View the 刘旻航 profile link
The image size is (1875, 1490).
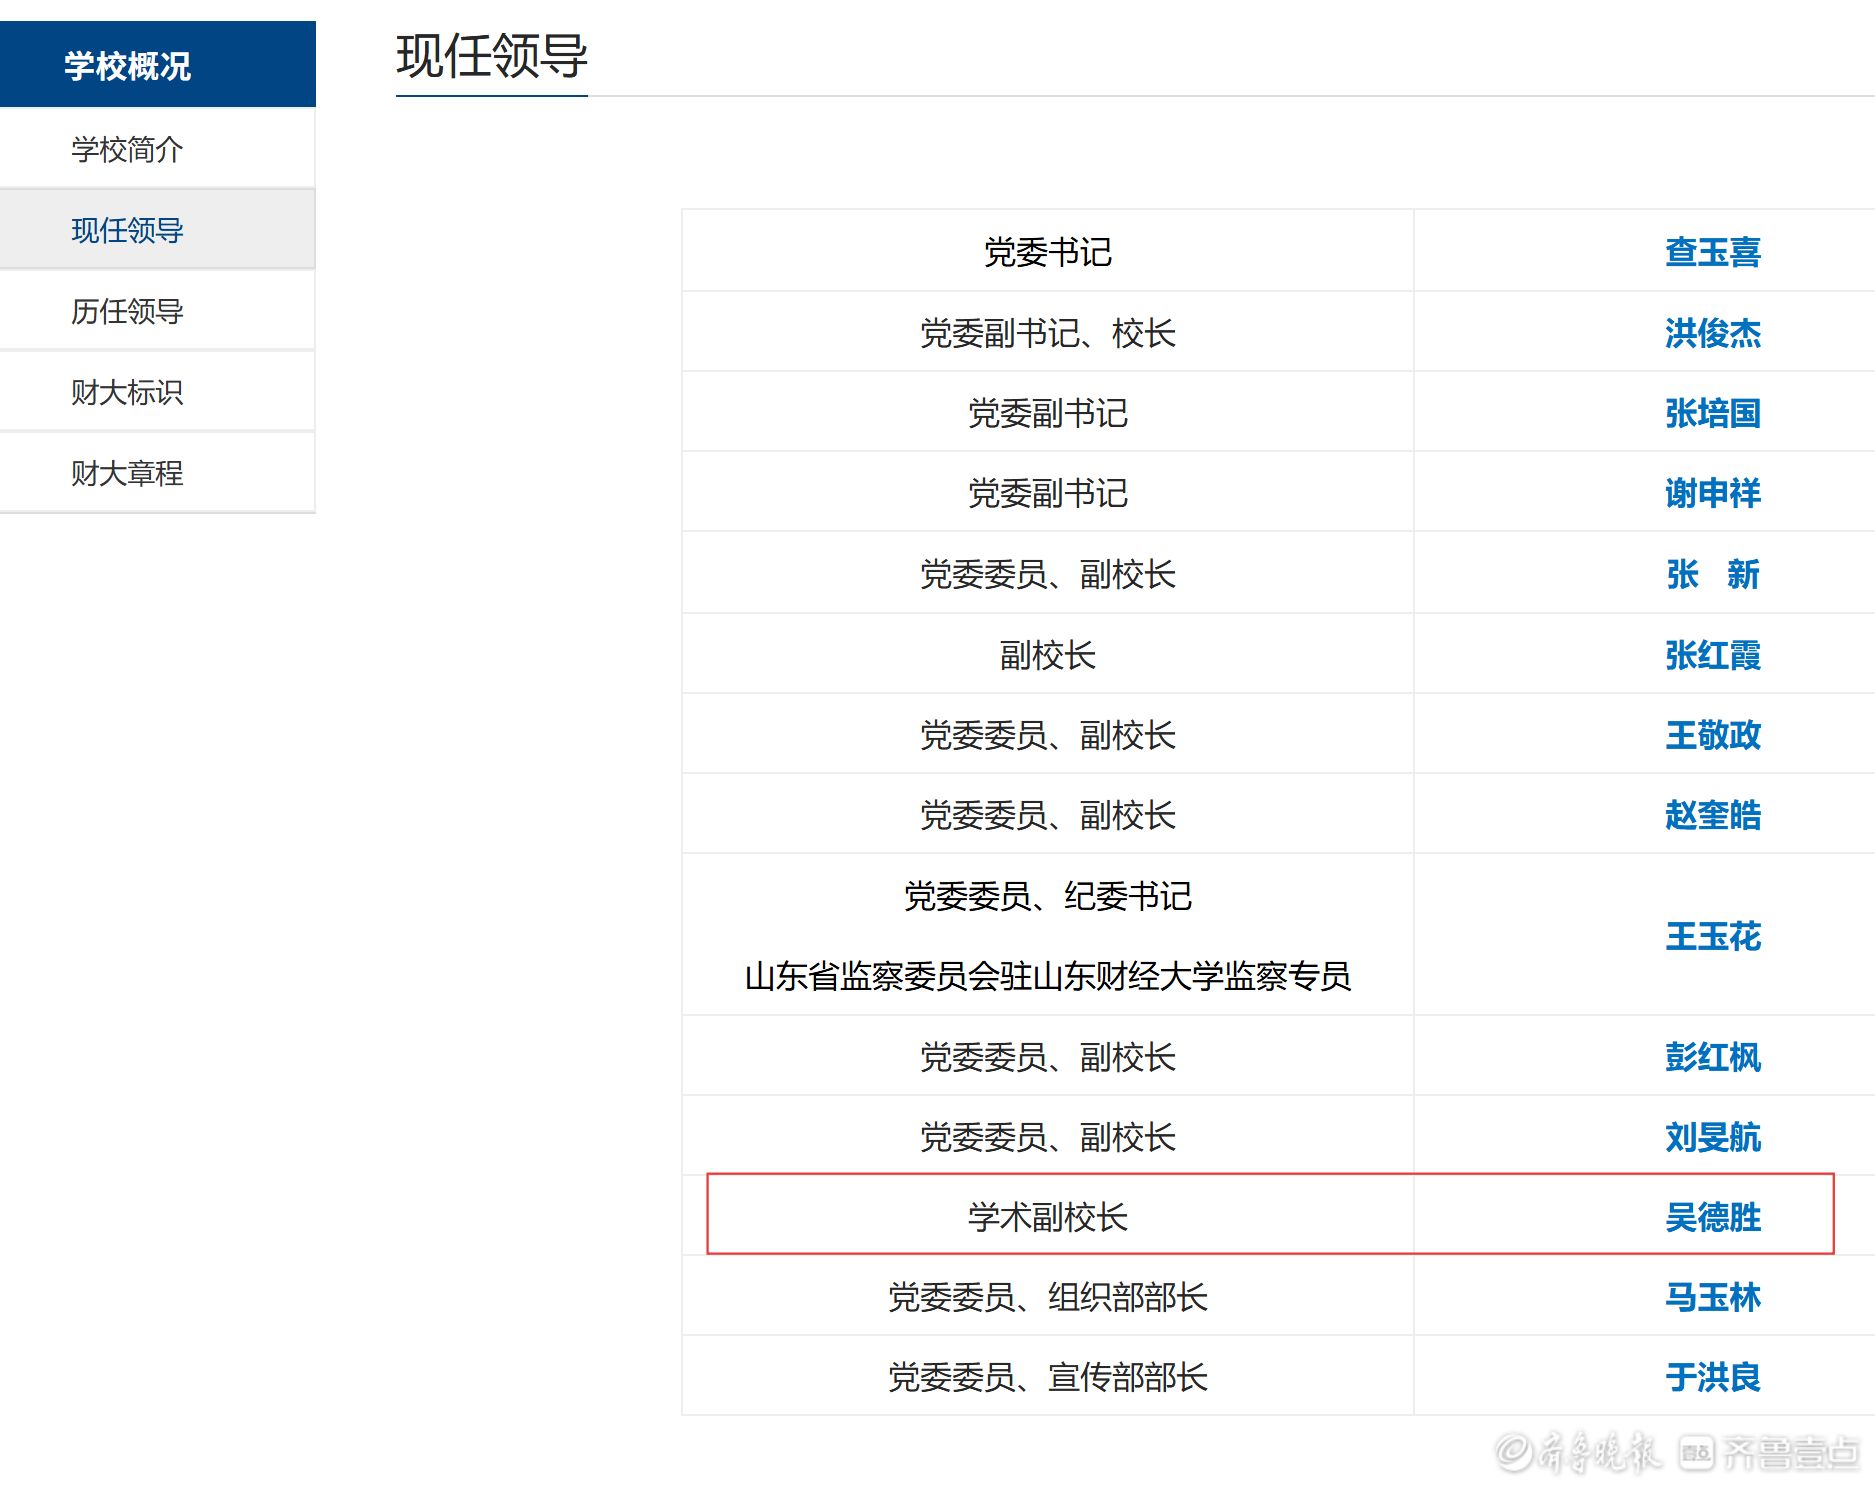pyautogui.click(x=1712, y=1137)
